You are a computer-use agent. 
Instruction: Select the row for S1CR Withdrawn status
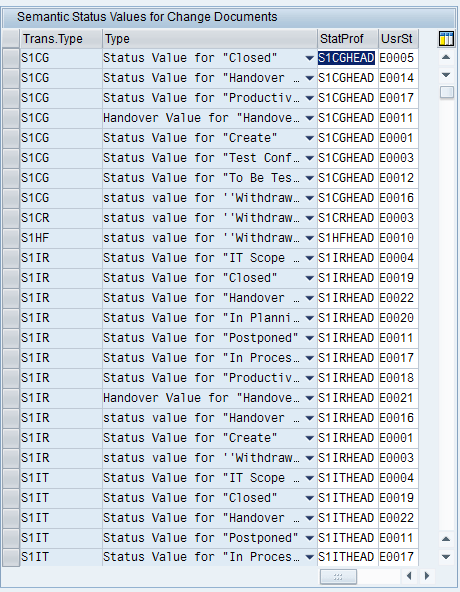click(11, 218)
